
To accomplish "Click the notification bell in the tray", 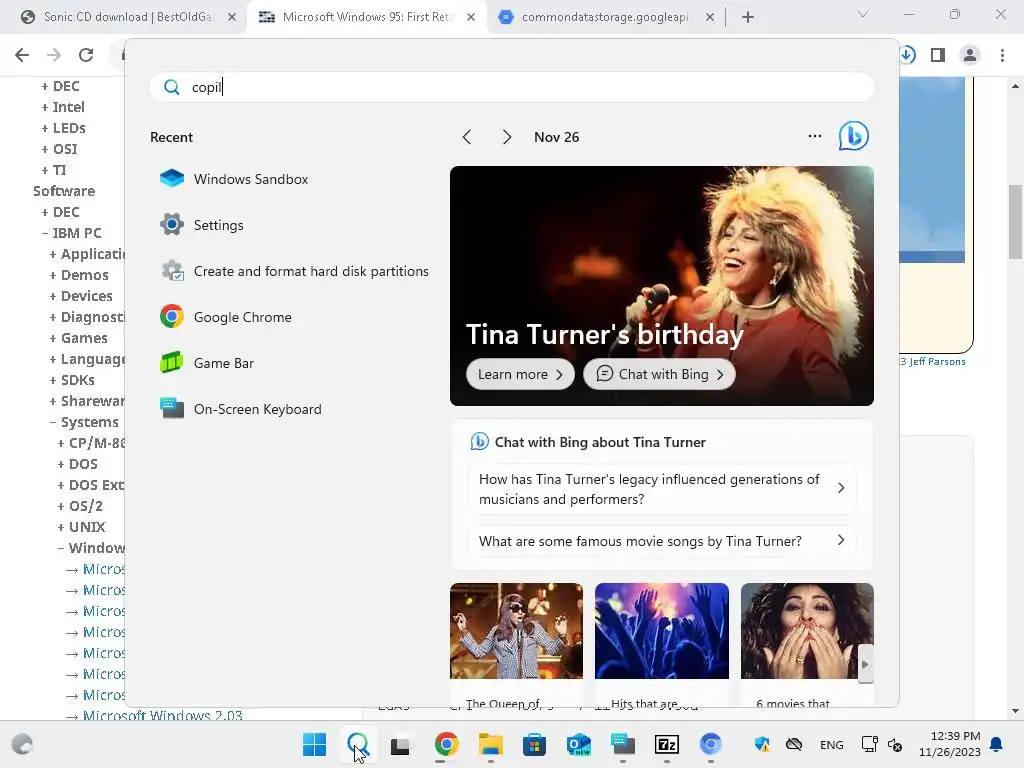I will click(997, 744).
